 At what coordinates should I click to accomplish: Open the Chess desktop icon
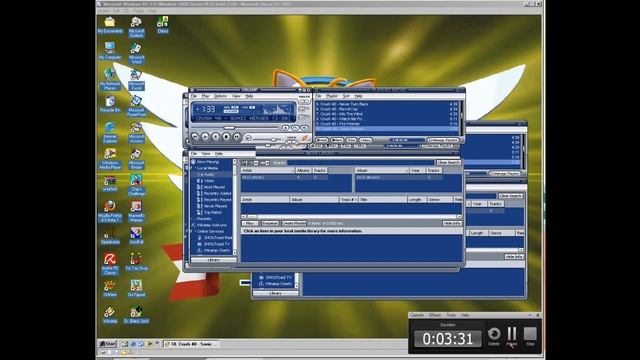pyautogui.click(x=162, y=25)
